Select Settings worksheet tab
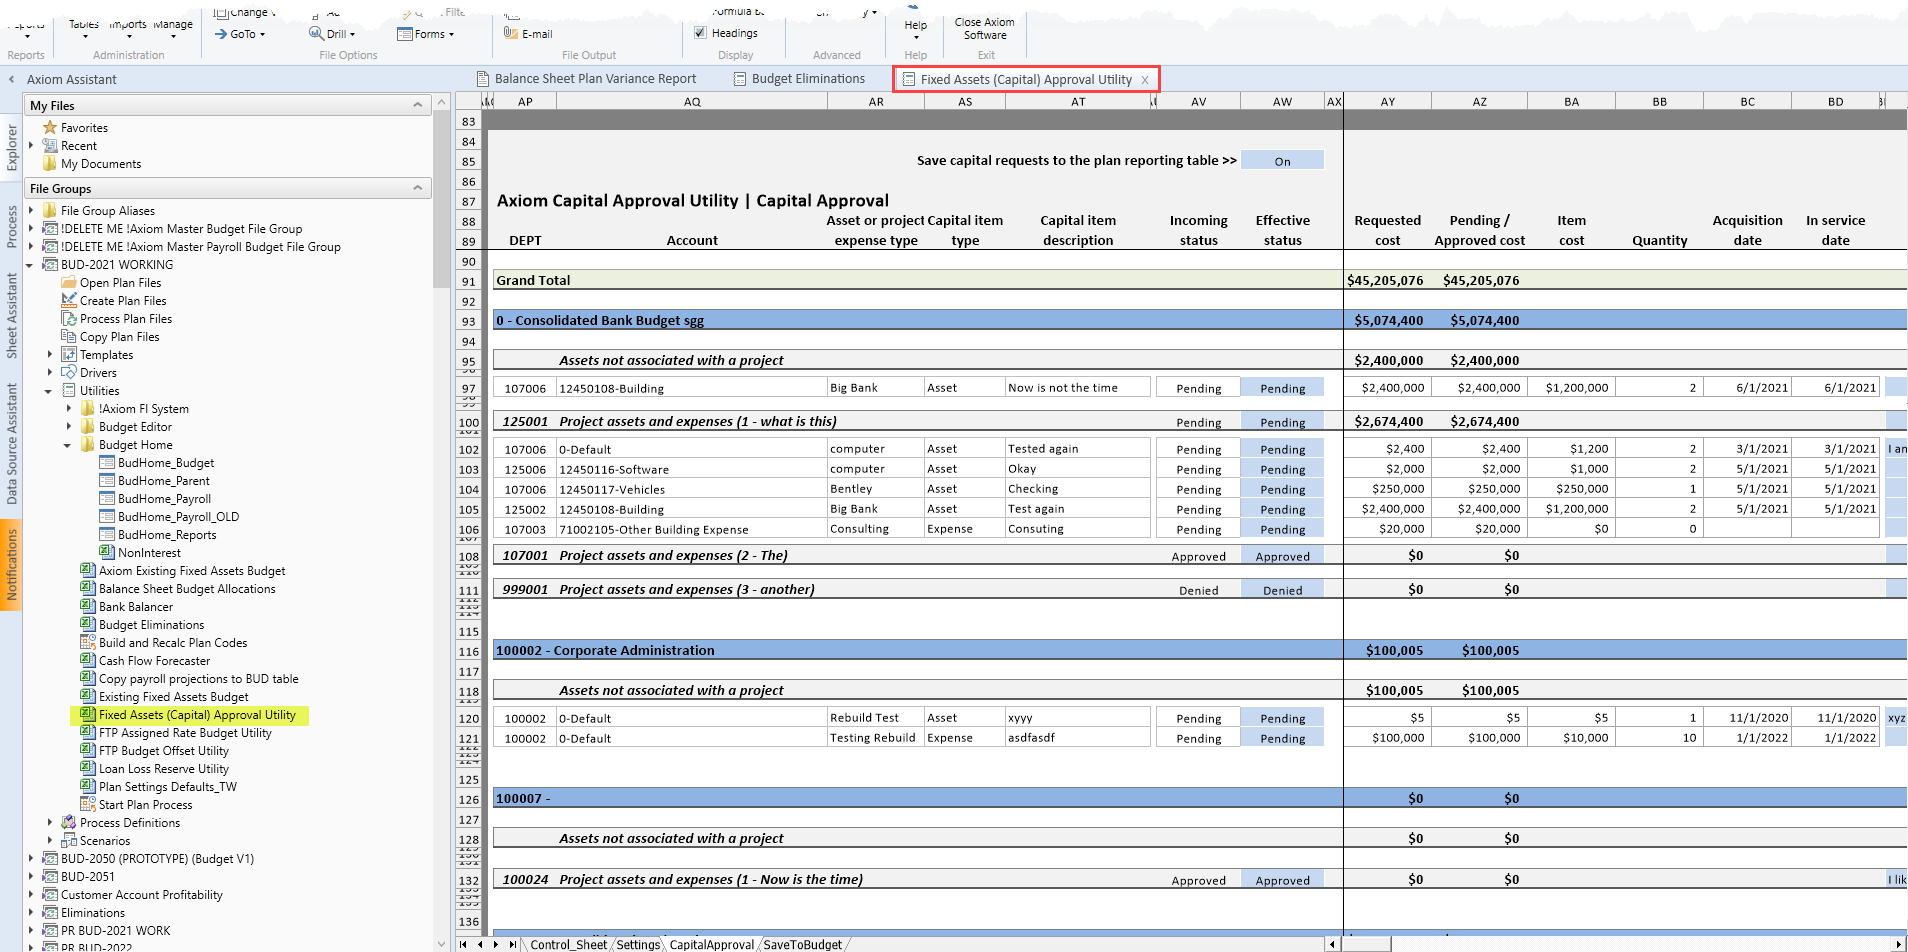Screen dimensions: 1908x952 [638, 944]
